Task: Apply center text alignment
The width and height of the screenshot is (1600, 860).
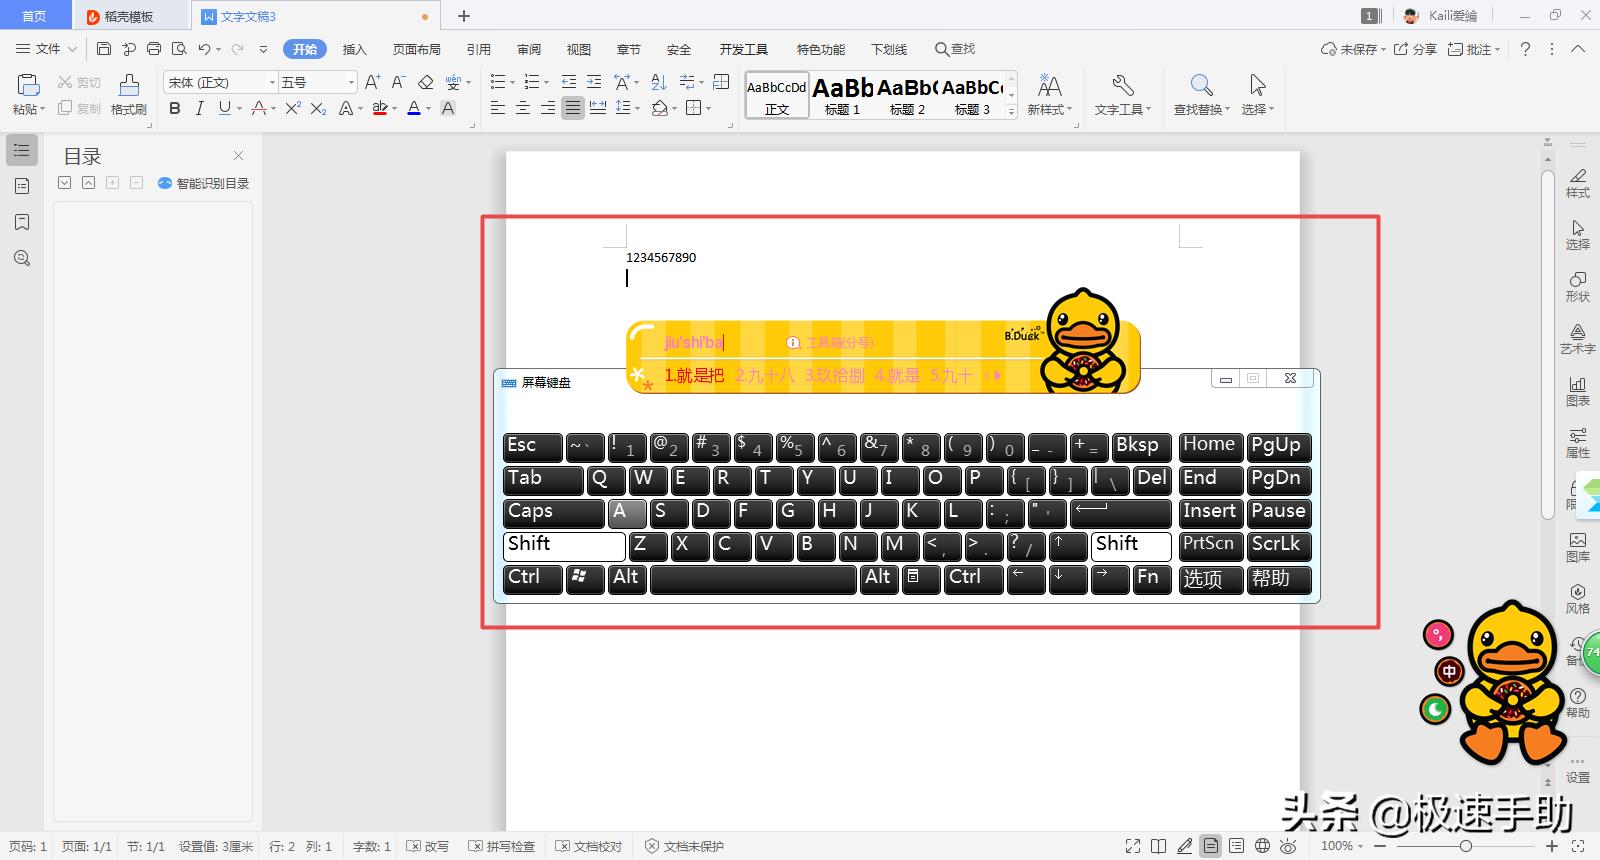Action: pyautogui.click(x=522, y=108)
